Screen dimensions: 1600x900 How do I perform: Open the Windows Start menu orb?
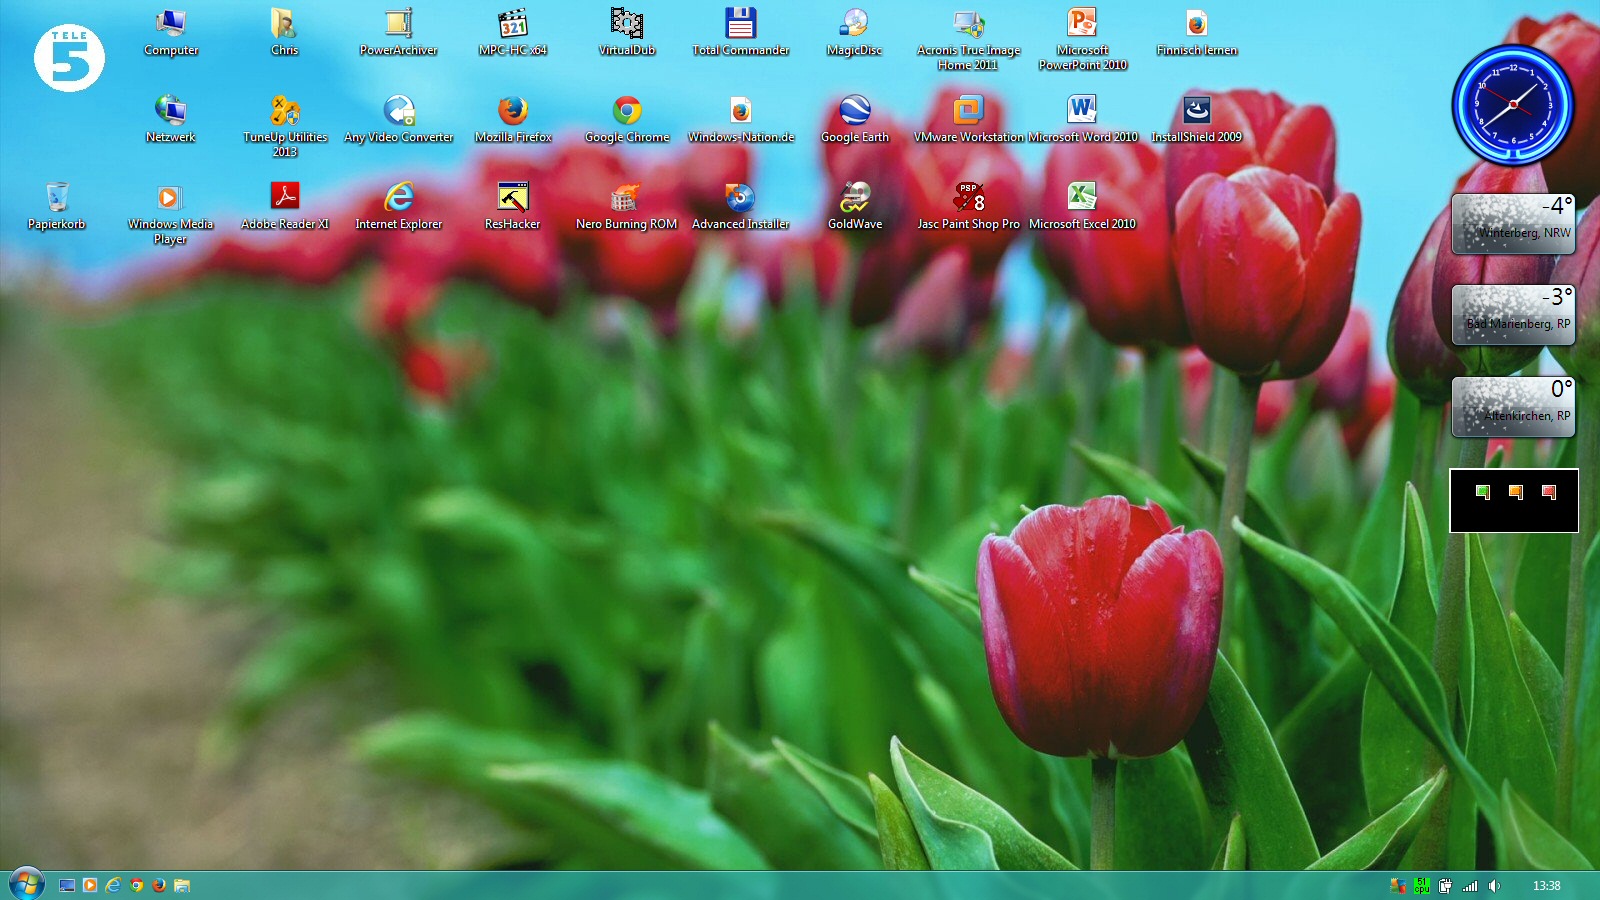(x=26, y=884)
